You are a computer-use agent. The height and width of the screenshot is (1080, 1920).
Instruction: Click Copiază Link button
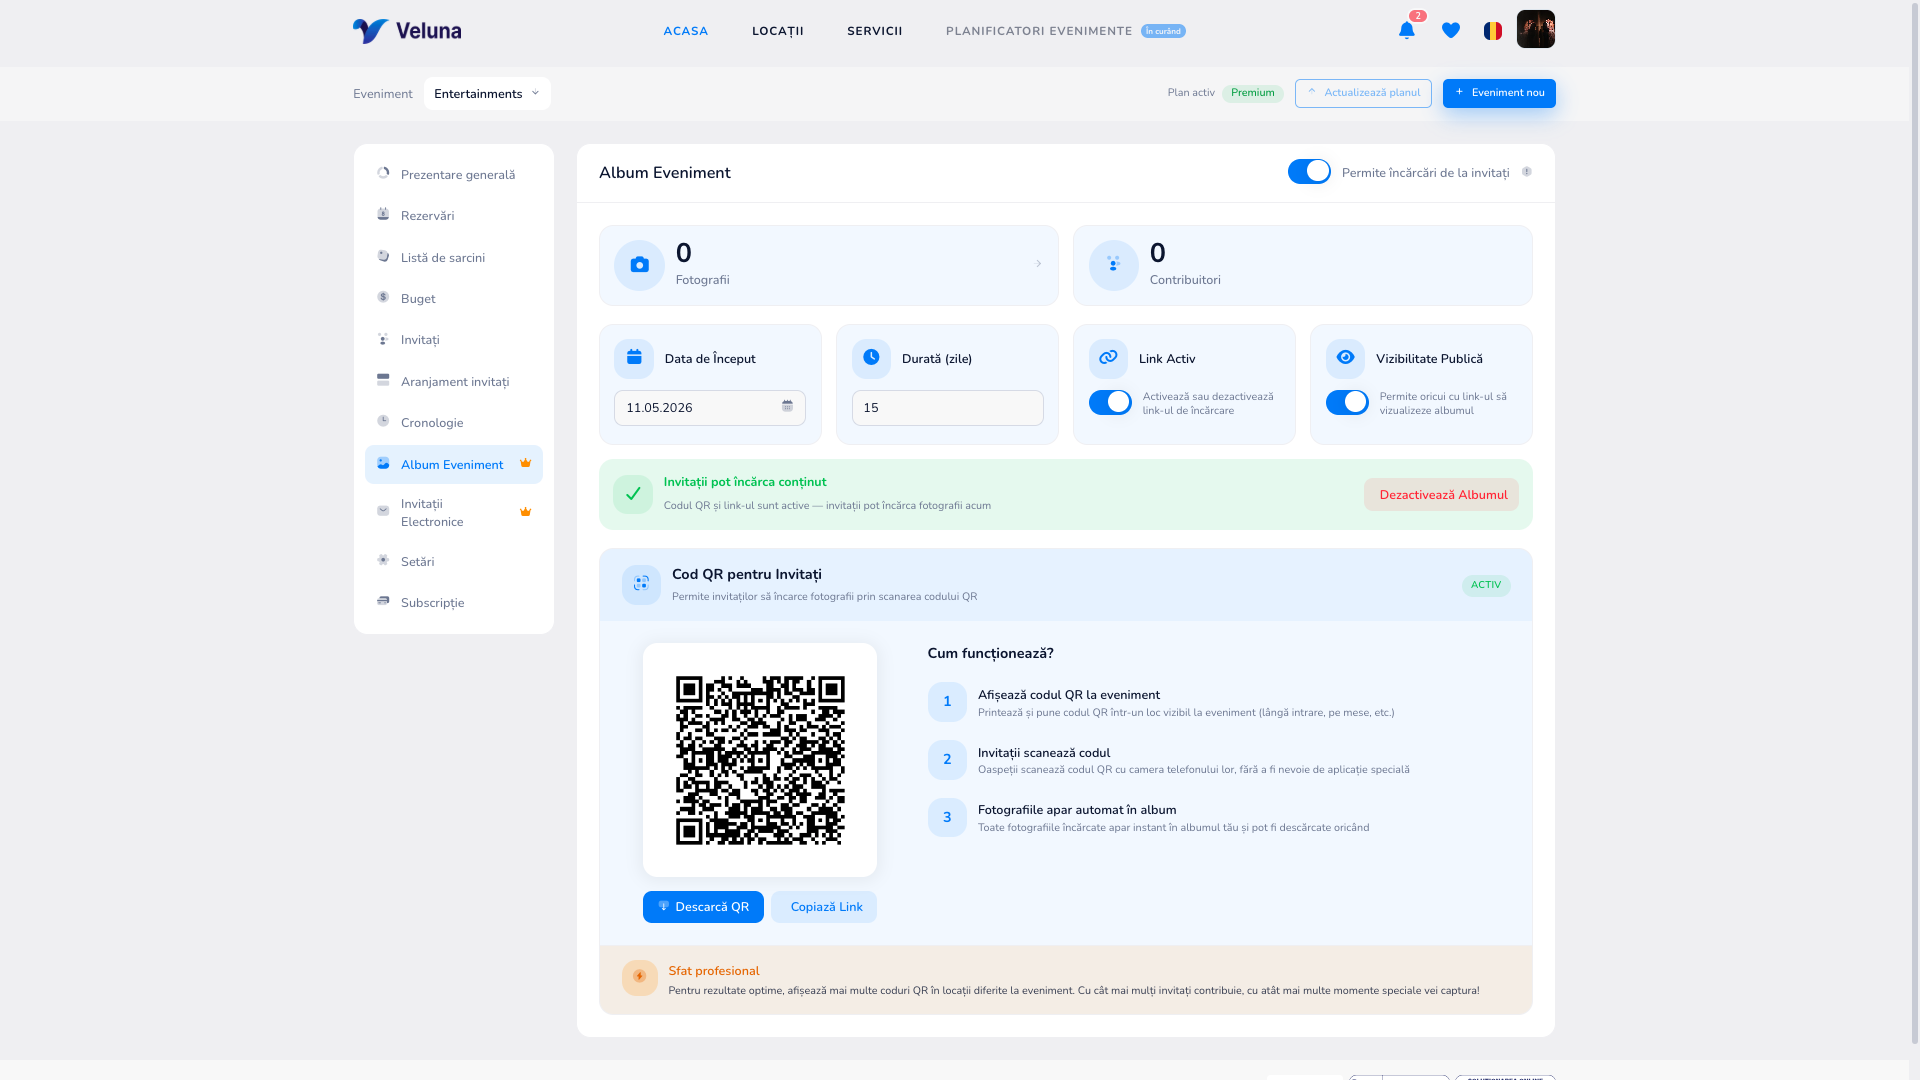(824, 907)
